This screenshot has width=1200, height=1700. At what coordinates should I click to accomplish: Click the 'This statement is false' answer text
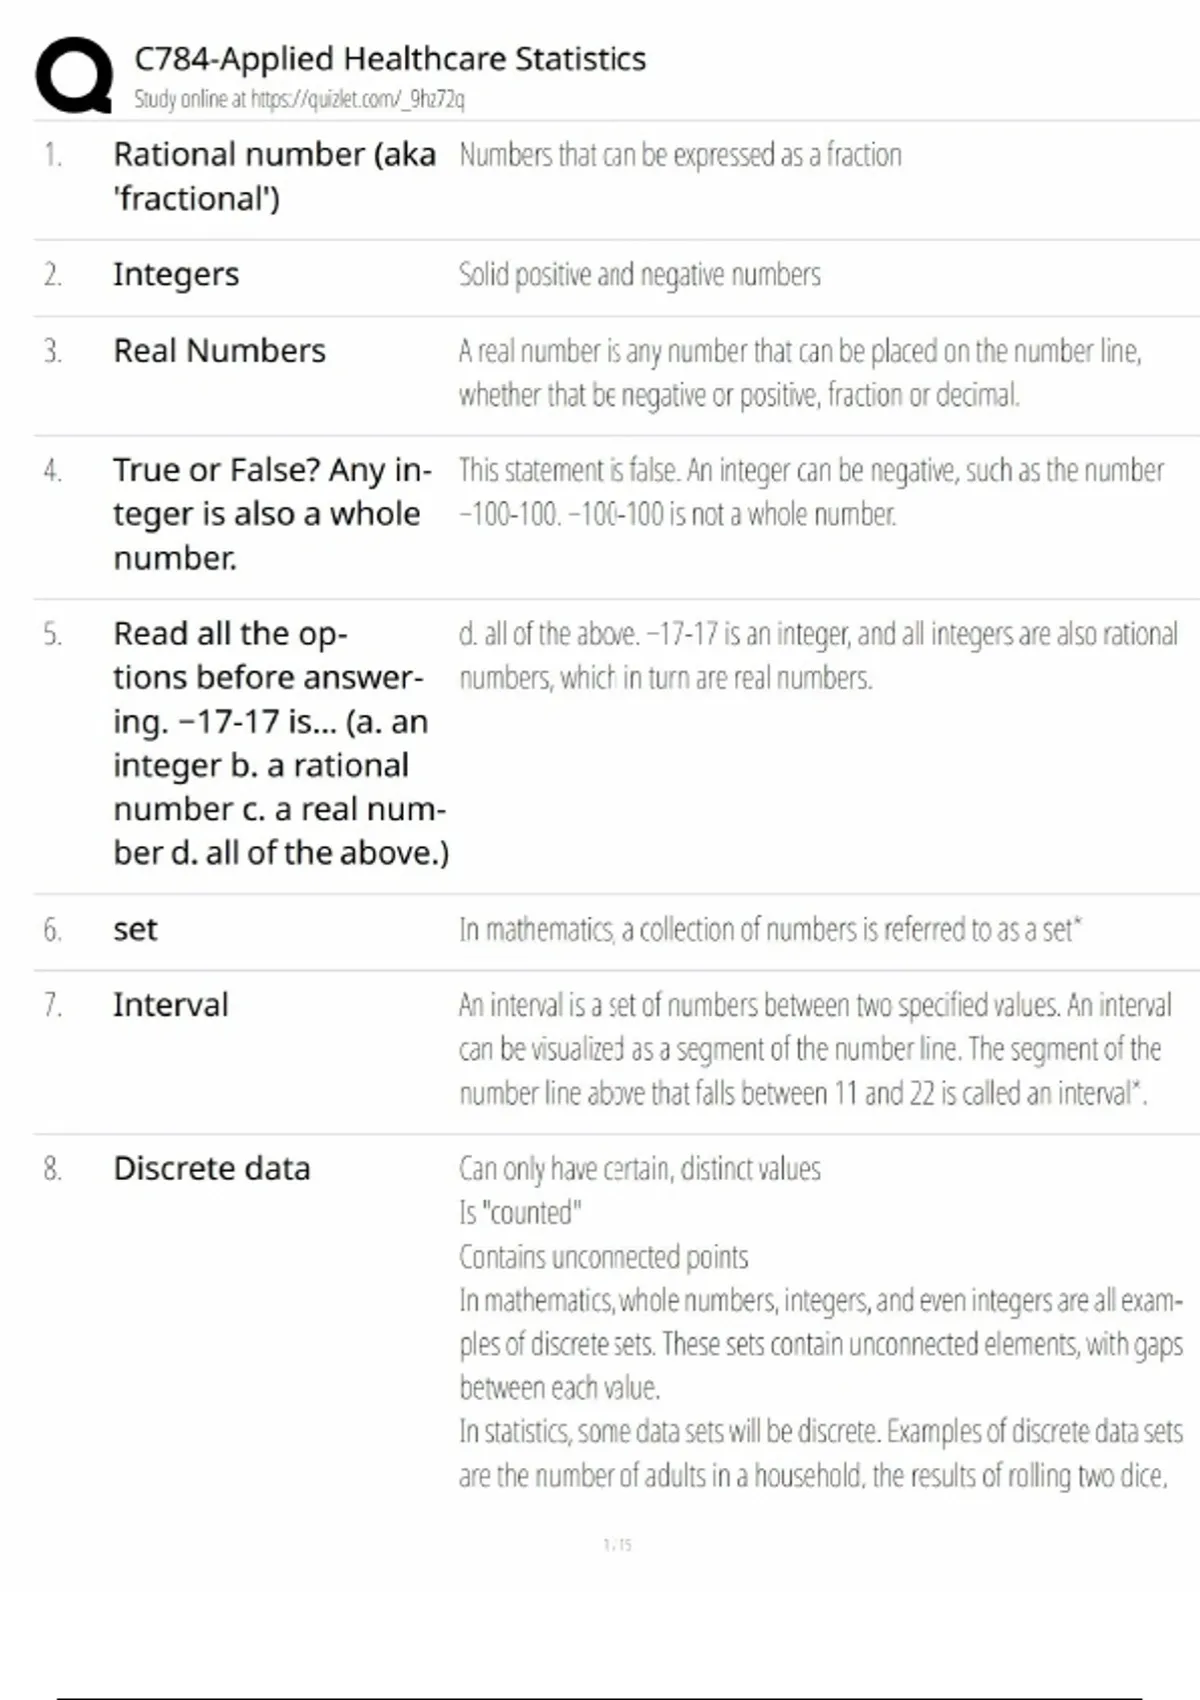[x=811, y=491]
